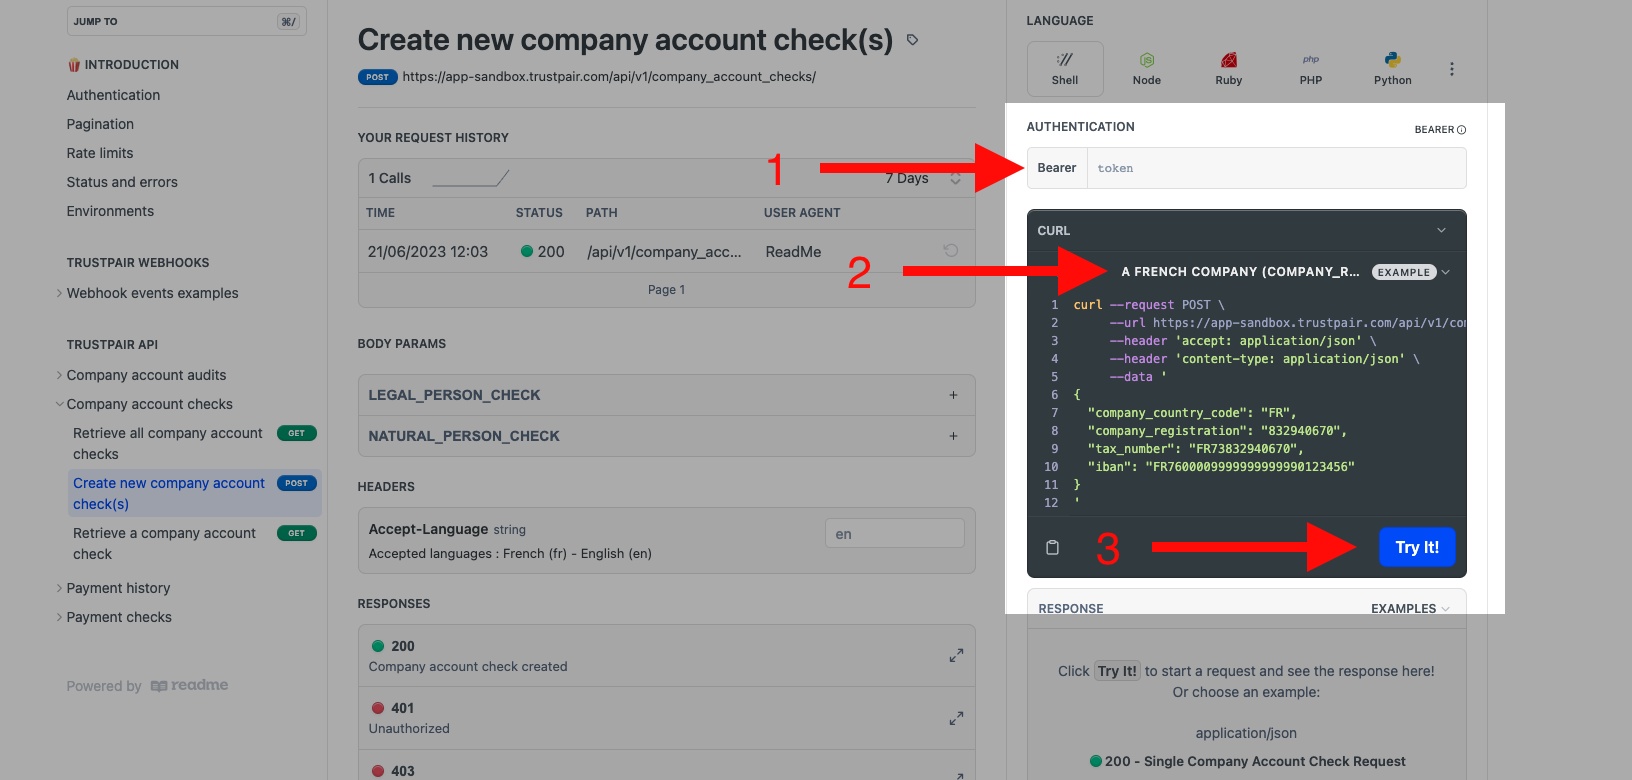Click the JUMP TO search box
1632x780 pixels.
(x=187, y=21)
